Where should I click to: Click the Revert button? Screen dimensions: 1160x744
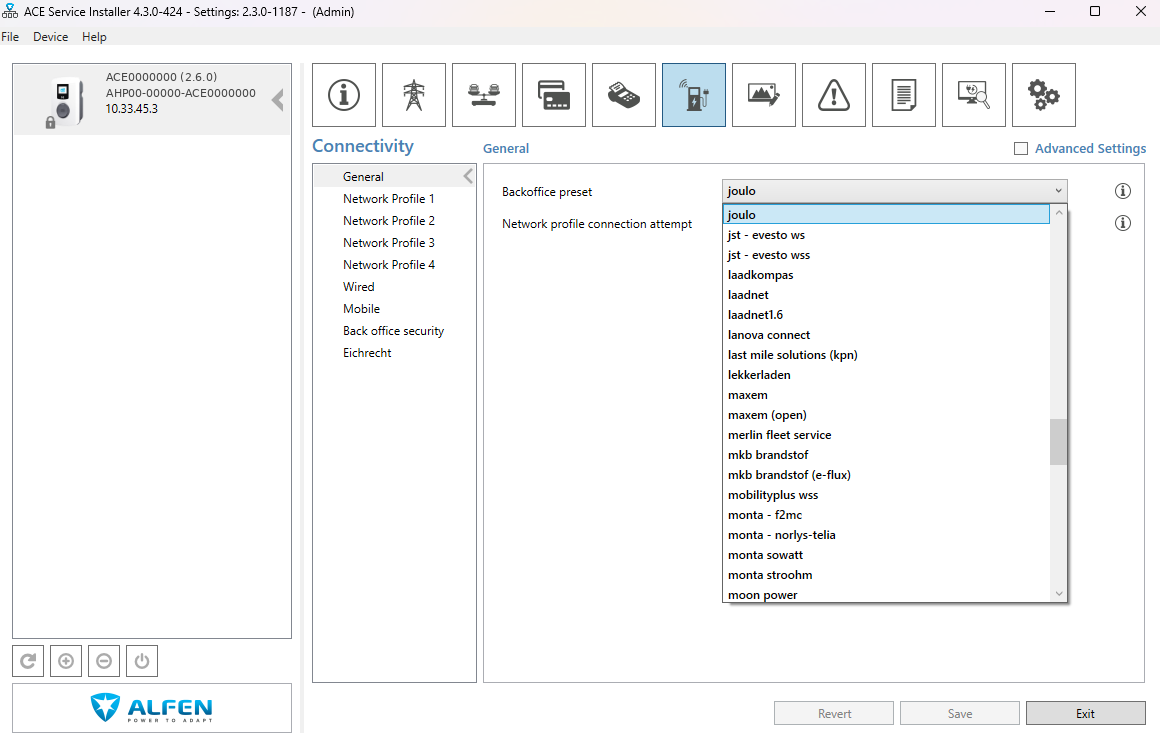click(x=834, y=714)
